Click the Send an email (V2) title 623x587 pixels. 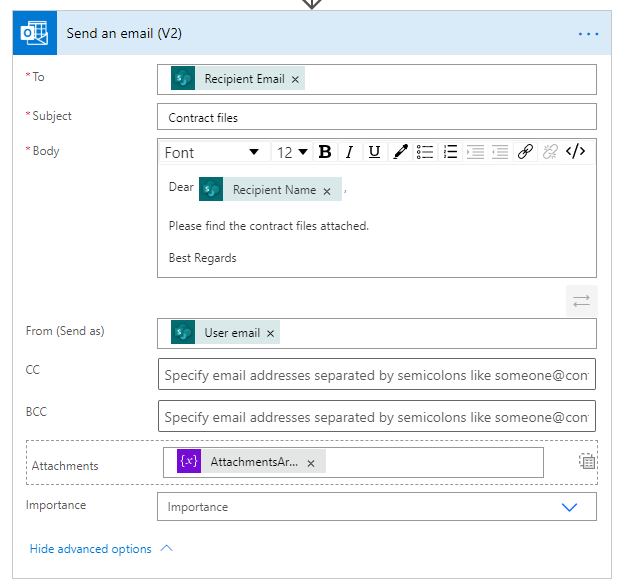pos(124,33)
